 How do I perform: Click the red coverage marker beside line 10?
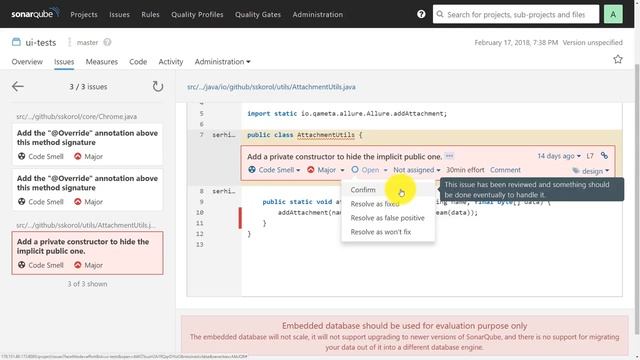coord(240,218)
